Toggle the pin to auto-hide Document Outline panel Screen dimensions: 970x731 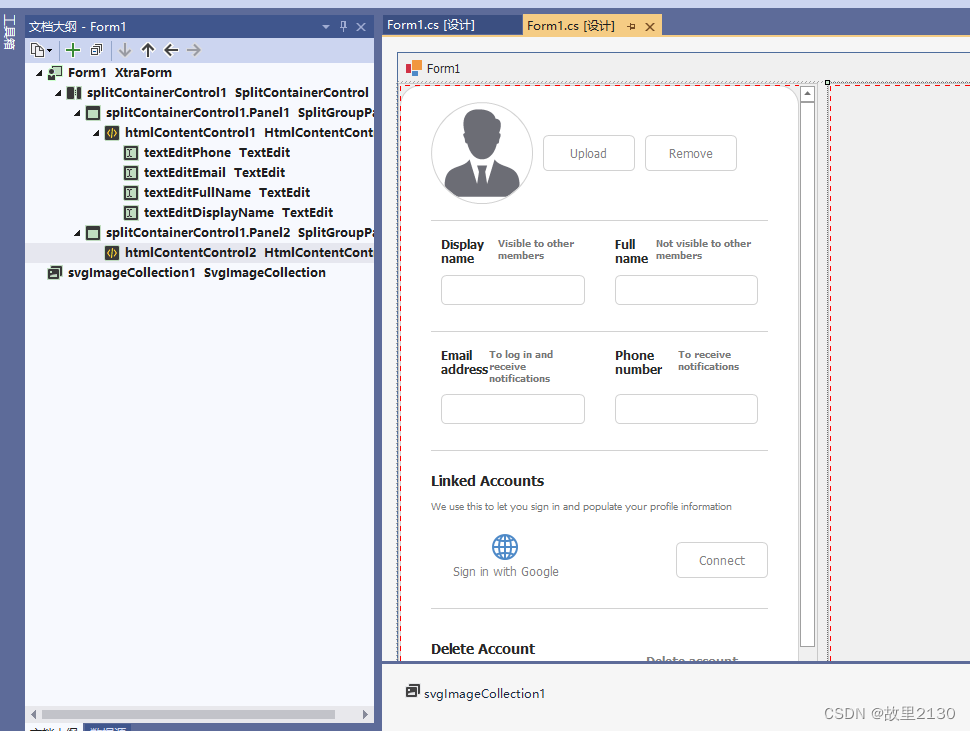click(x=344, y=26)
